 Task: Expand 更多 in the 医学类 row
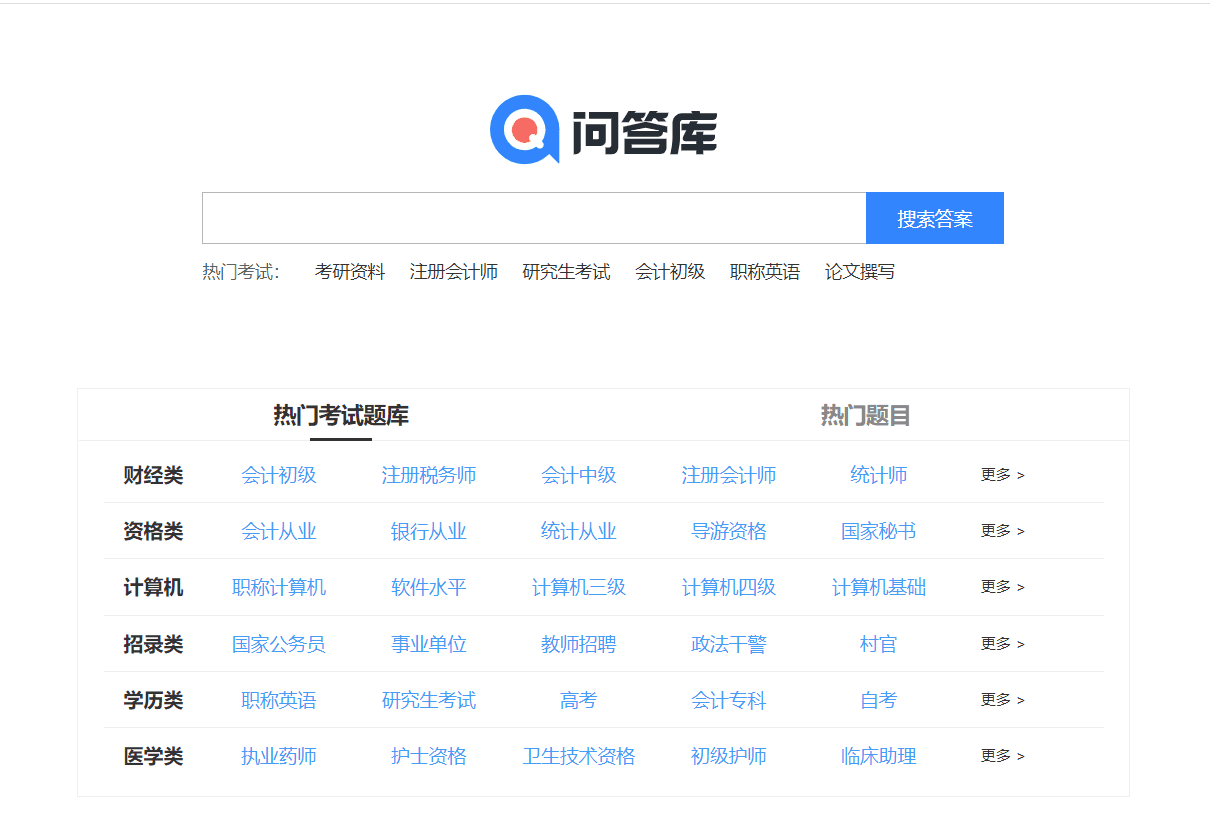[x=1002, y=756]
